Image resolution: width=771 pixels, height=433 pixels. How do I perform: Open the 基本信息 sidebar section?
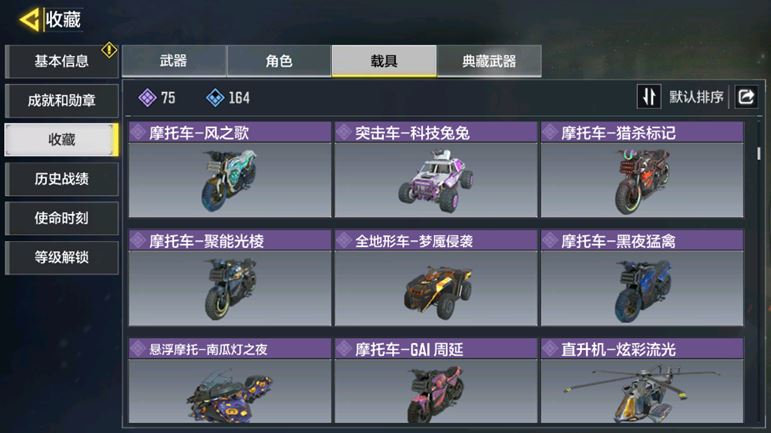pyautogui.click(x=61, y=61)
